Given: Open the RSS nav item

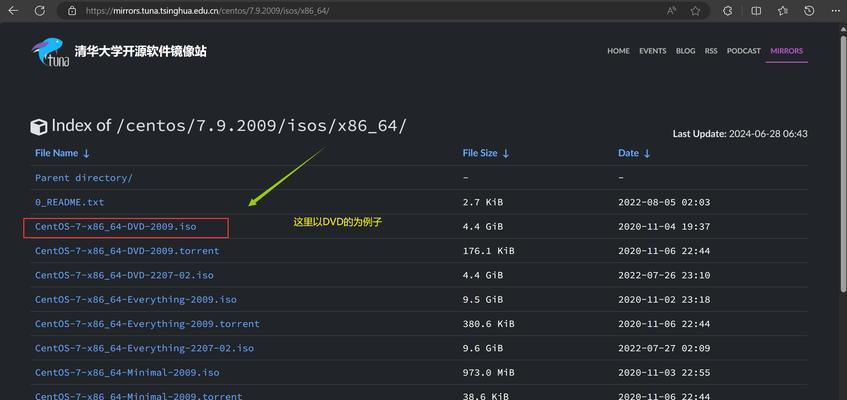Looking at the screenshot, I should [711, 51].
